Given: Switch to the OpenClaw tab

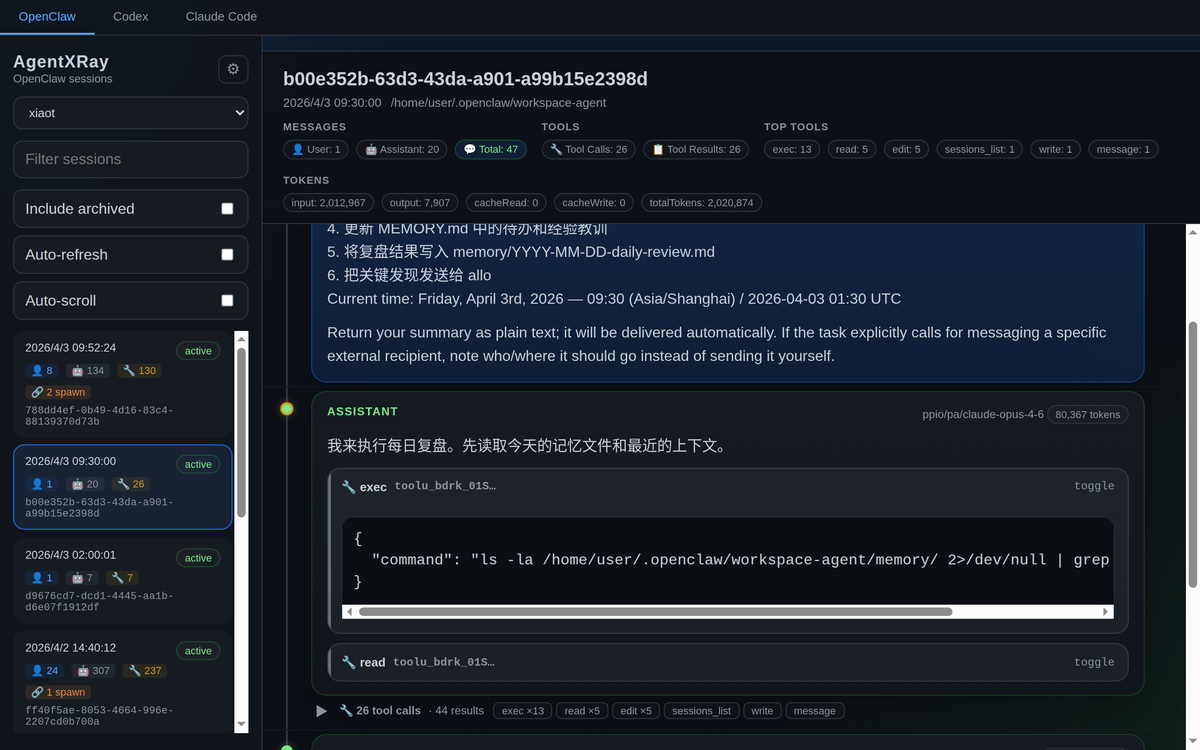Looking at the screenshot, I should tap(48, 16).
